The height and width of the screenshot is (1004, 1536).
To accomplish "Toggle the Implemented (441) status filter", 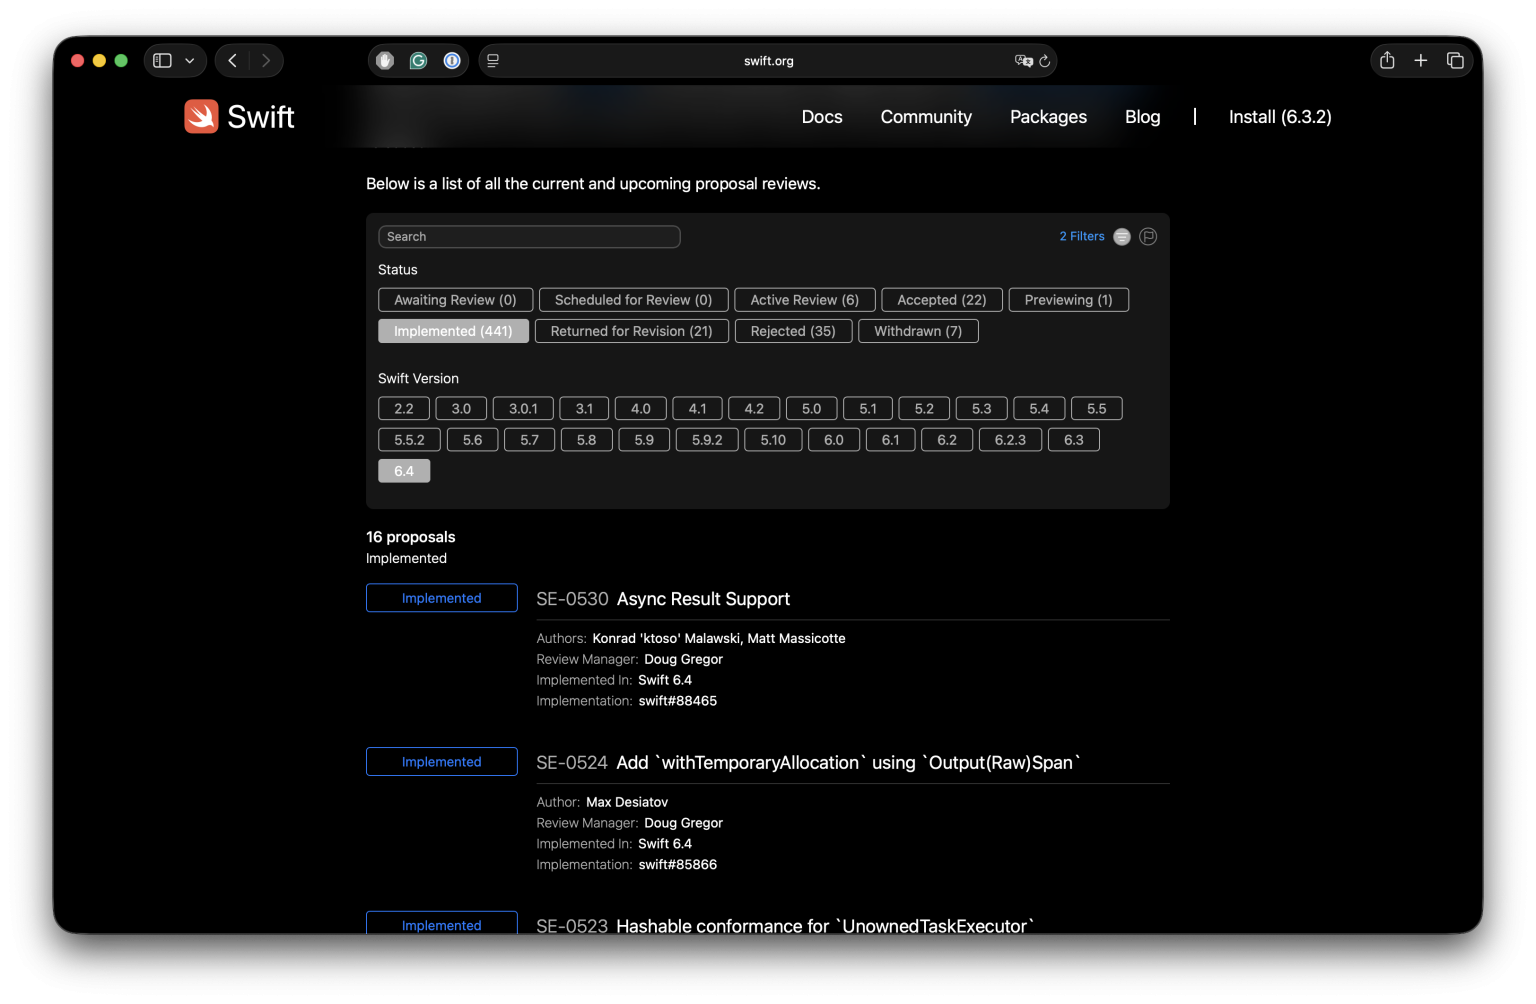I will 453,331.
